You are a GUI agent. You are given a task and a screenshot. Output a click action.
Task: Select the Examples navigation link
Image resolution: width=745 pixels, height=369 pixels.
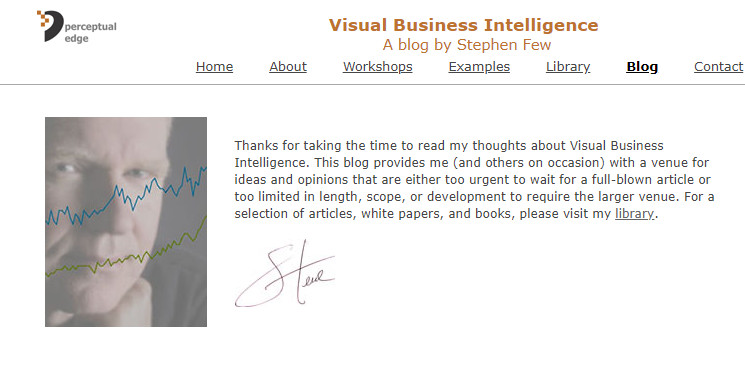(x=479, y=67)
